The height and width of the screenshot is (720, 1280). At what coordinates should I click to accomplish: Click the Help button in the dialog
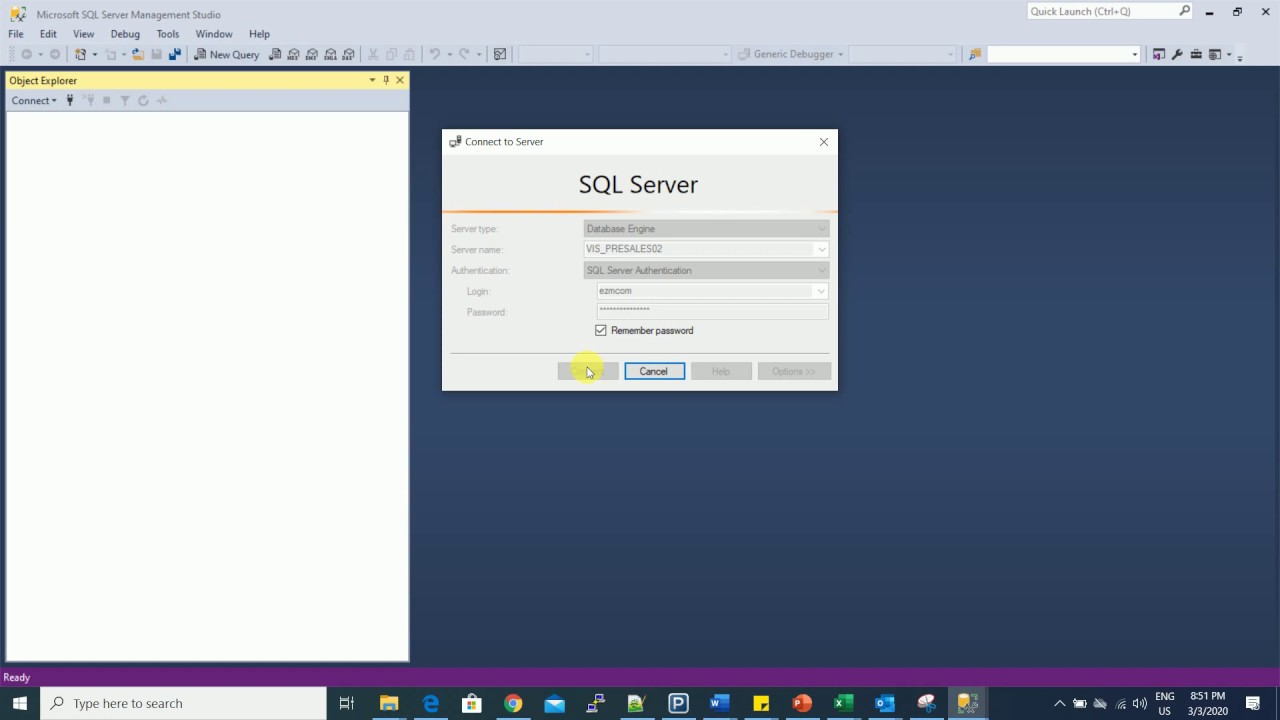[721, 371]
